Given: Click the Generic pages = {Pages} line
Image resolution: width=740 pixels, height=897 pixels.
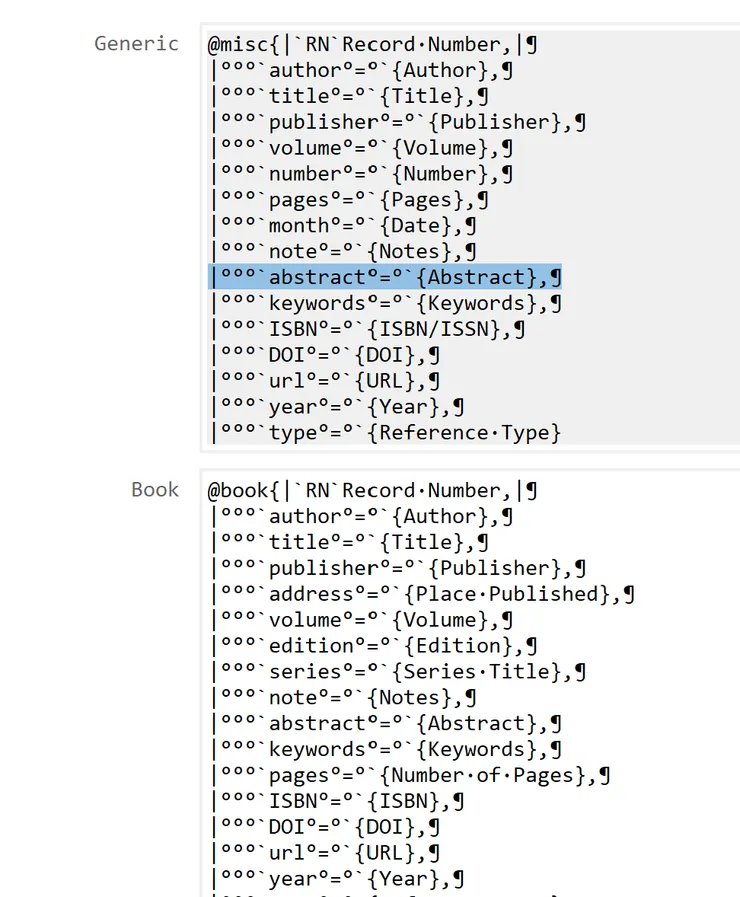Looking at the screenshot, I should (350, 200).
